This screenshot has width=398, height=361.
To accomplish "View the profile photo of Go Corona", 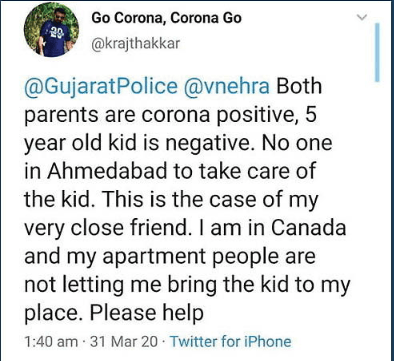I will click(51, 30).
